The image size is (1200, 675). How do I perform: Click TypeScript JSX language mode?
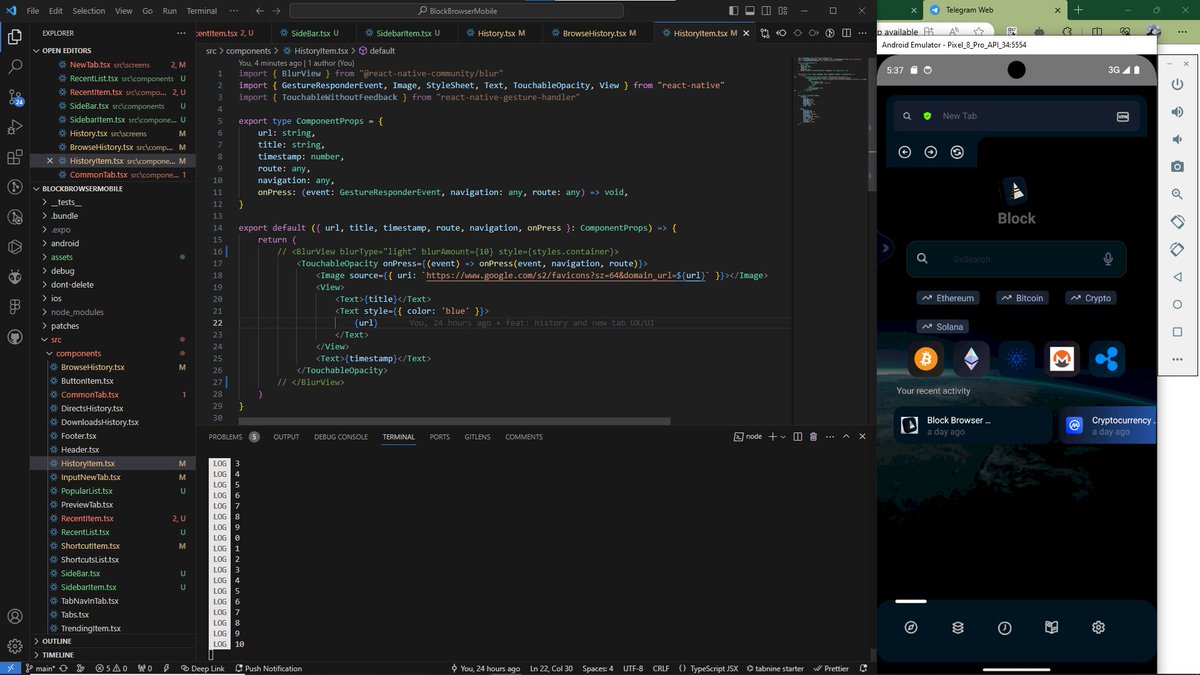pyautogui.click(x=714, y=668)
